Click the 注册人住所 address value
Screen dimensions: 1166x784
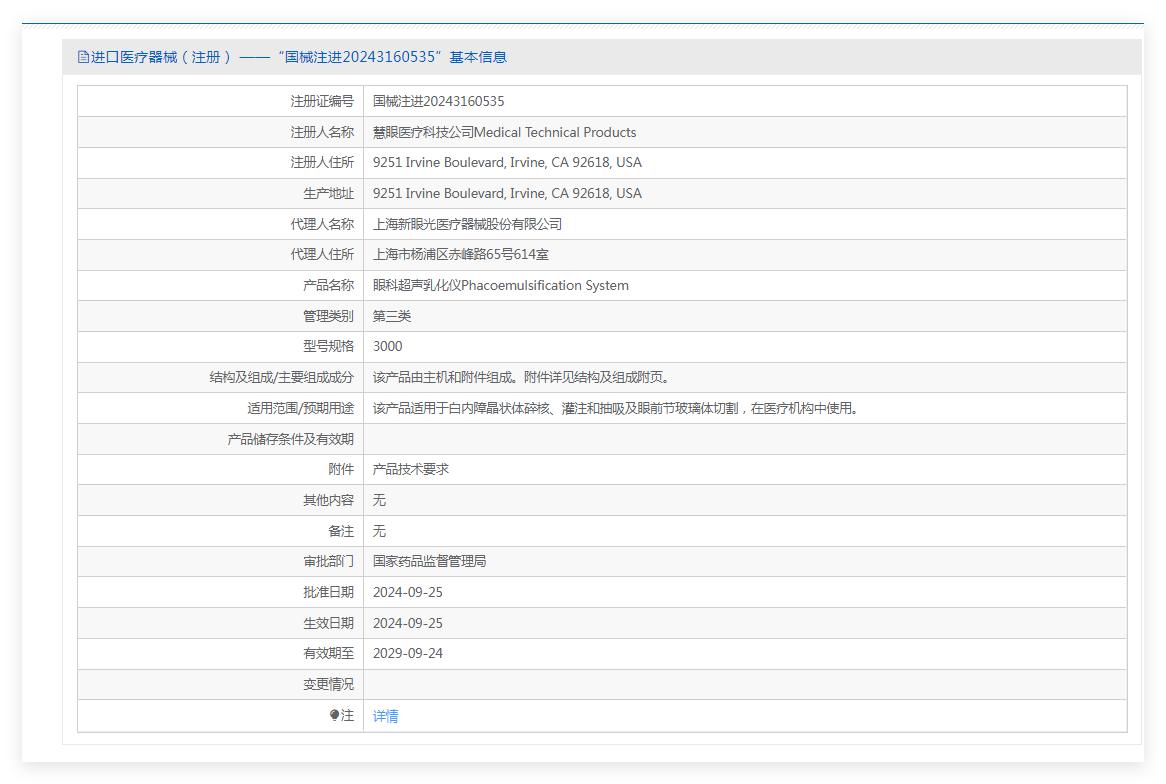[x=507, y=162]
